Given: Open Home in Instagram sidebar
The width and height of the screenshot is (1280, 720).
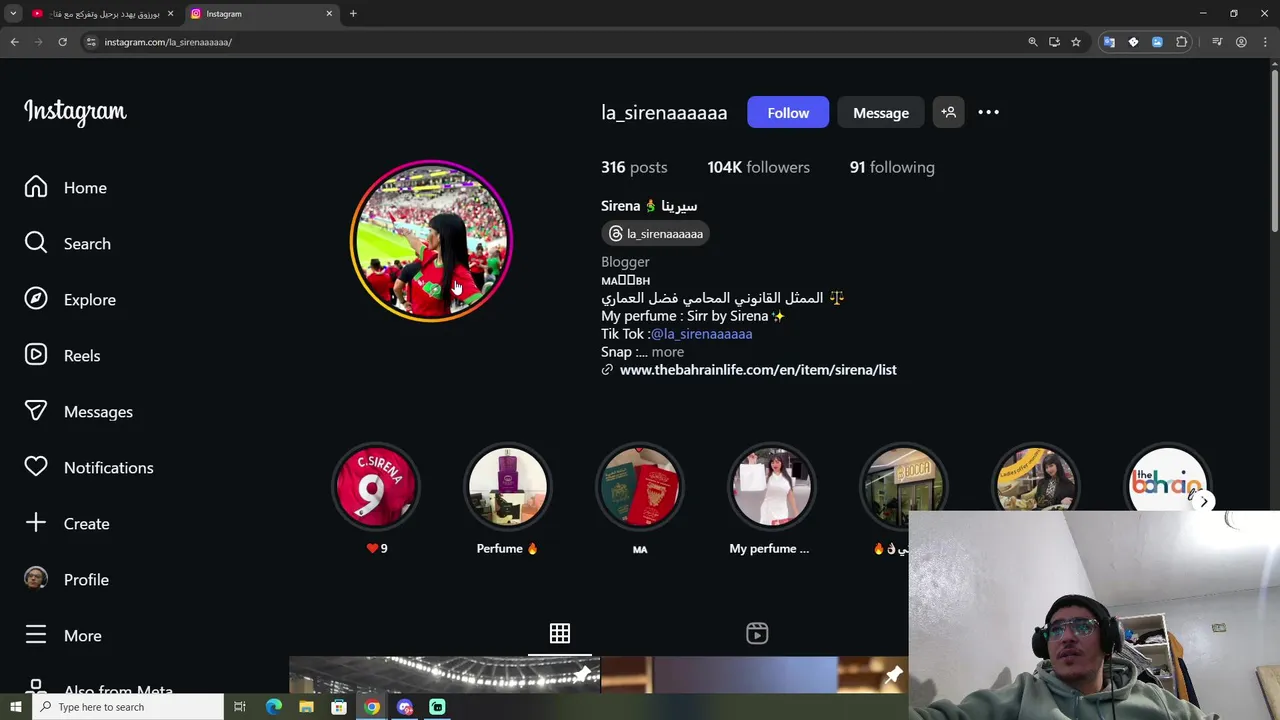Looking at the screenshot, I should (x=66, y=188).
